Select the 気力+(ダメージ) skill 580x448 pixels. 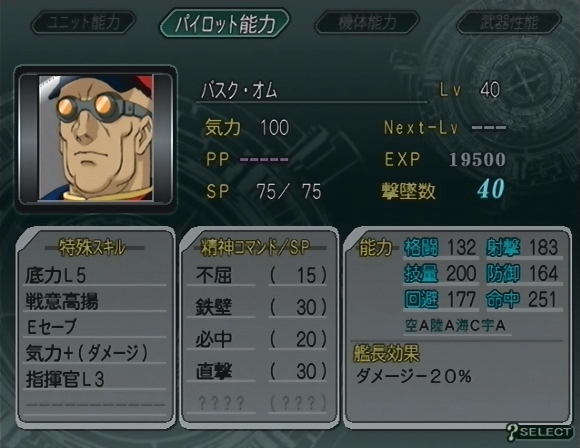click(95, 353)
